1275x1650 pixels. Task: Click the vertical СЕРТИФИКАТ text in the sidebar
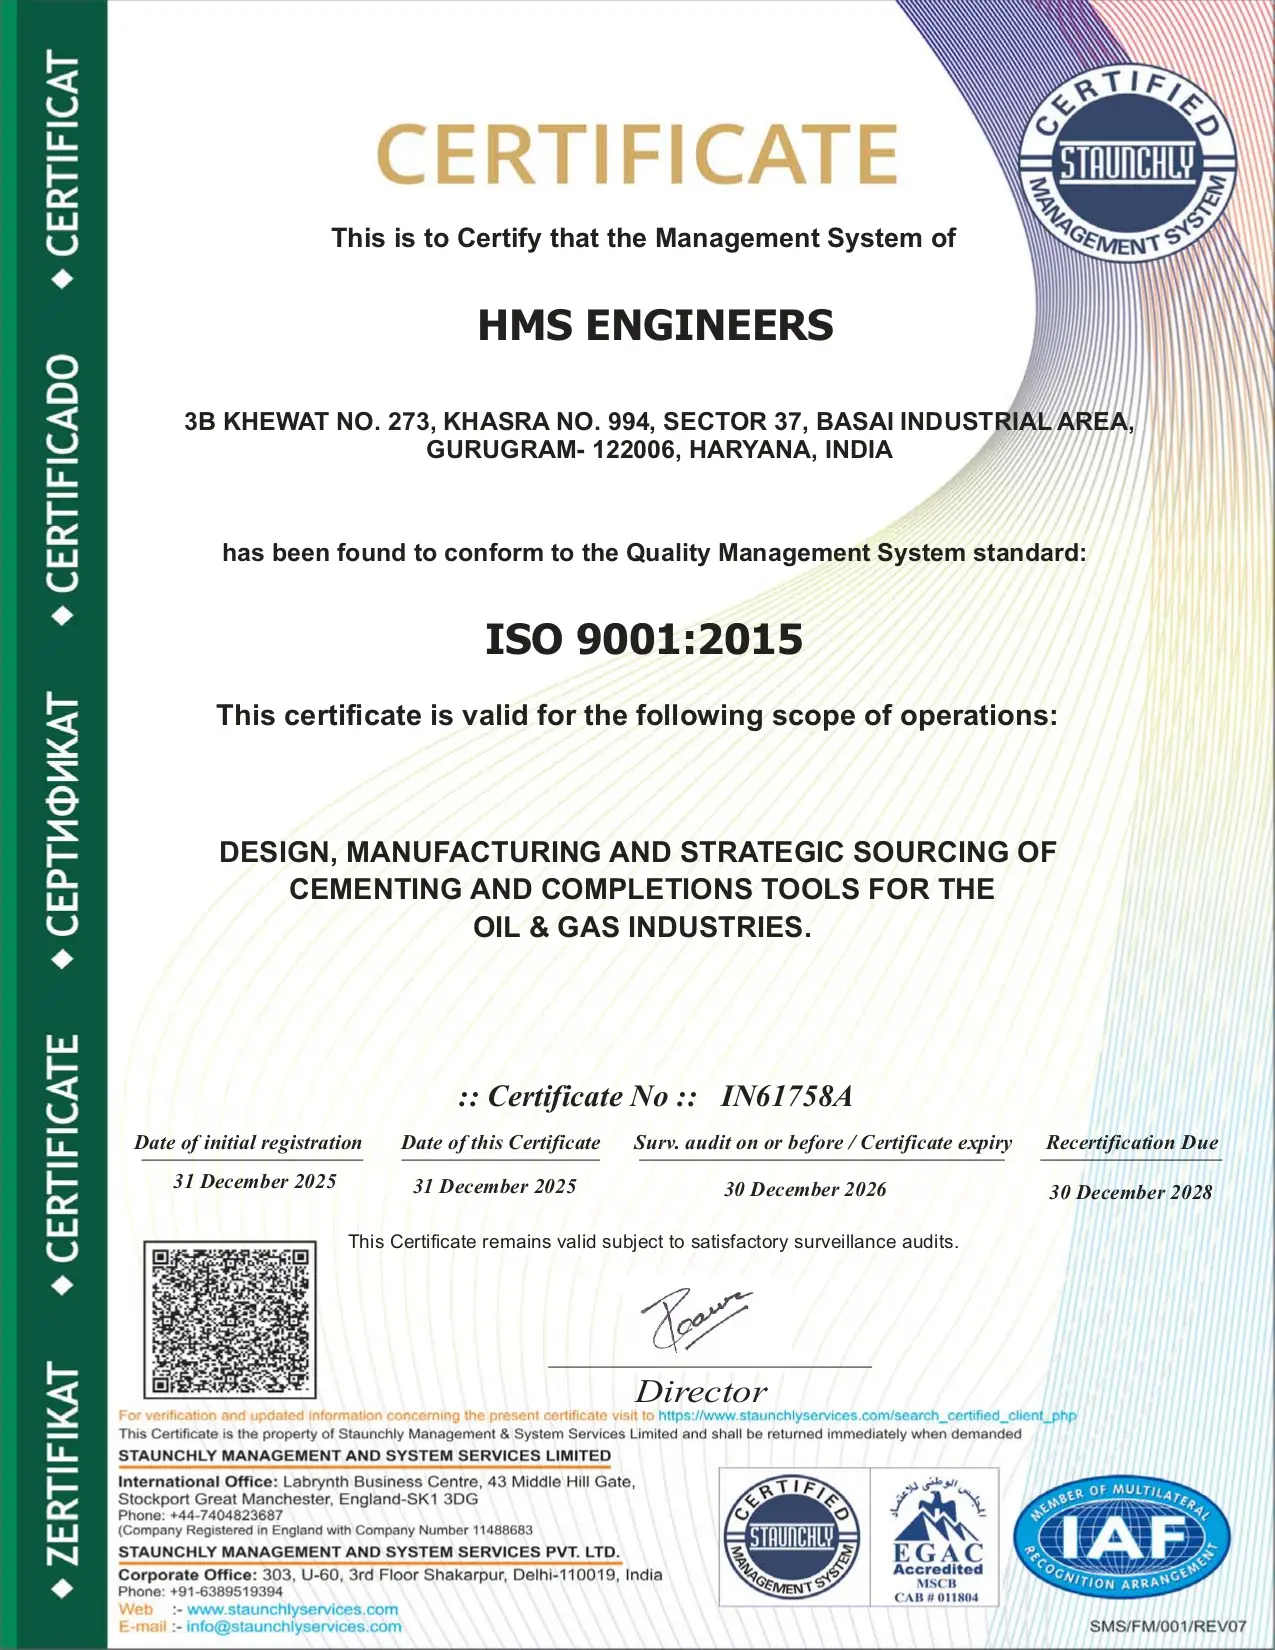[x=63, y=814]
